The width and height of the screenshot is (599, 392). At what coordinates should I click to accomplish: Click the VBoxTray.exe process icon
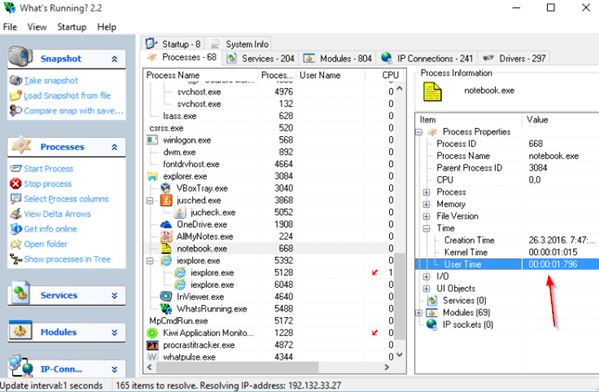[166, 188]
